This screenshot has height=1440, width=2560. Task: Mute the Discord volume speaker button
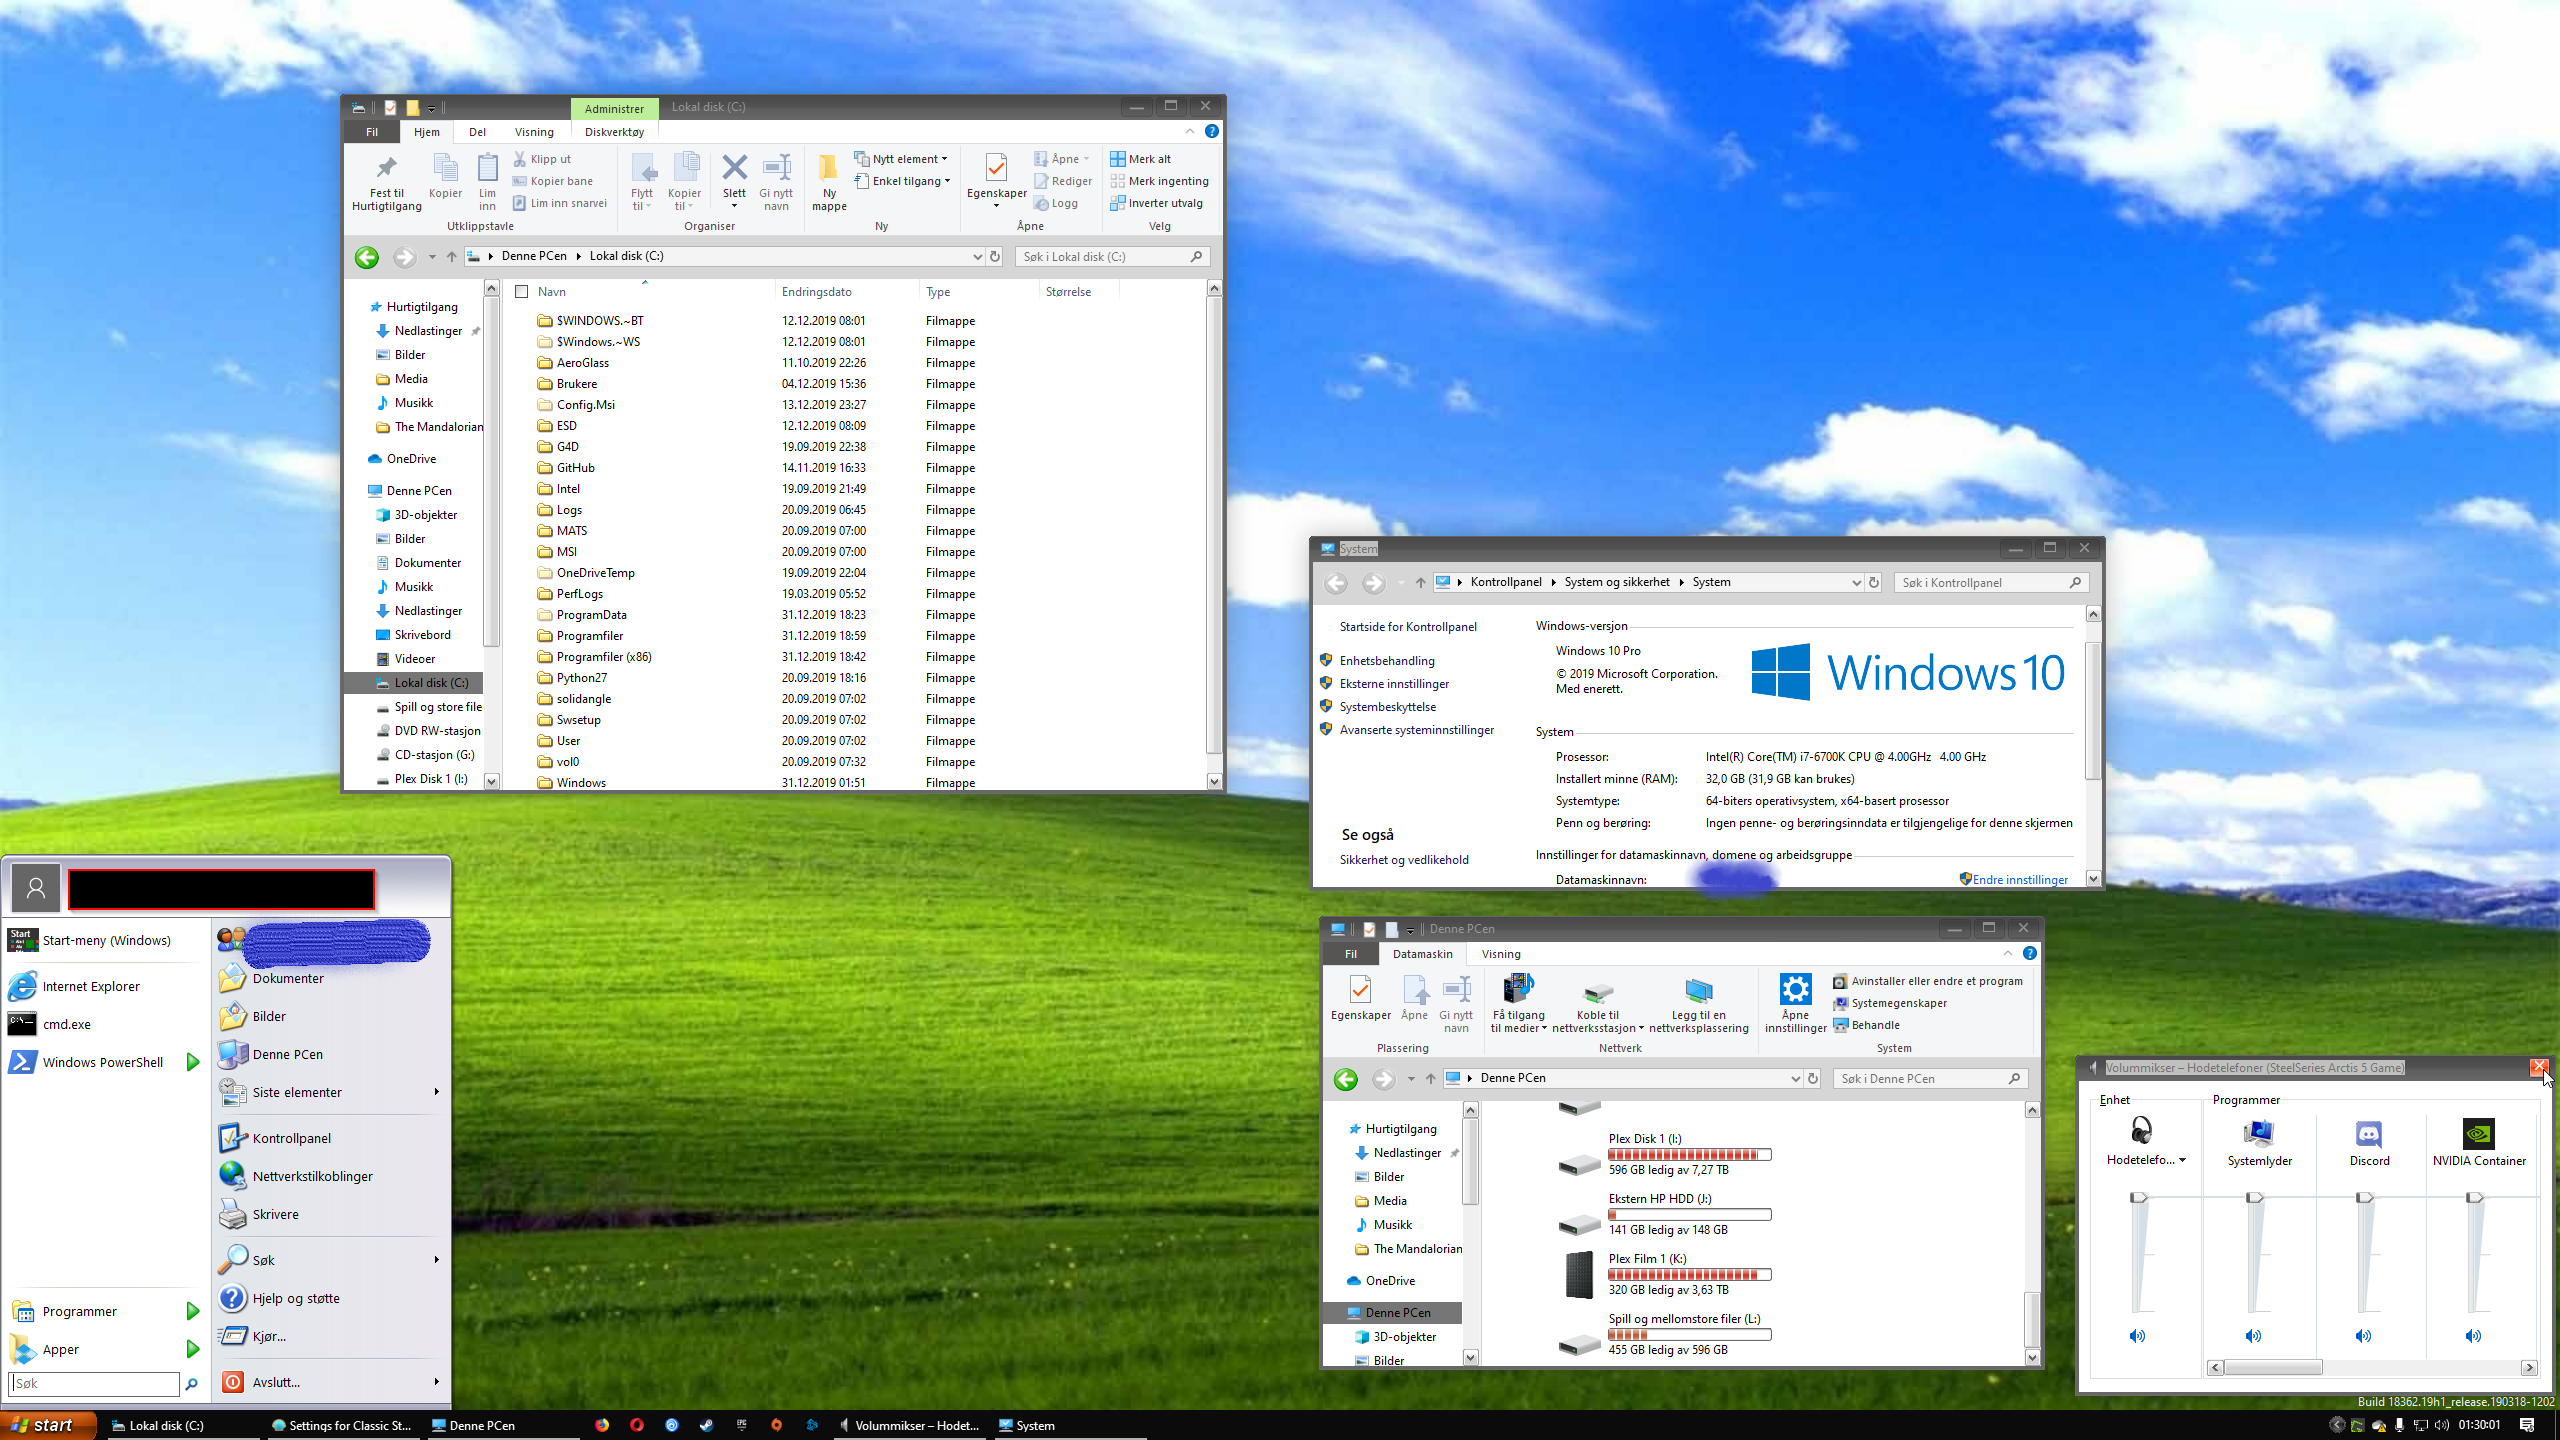(x=2364, y=1336)
